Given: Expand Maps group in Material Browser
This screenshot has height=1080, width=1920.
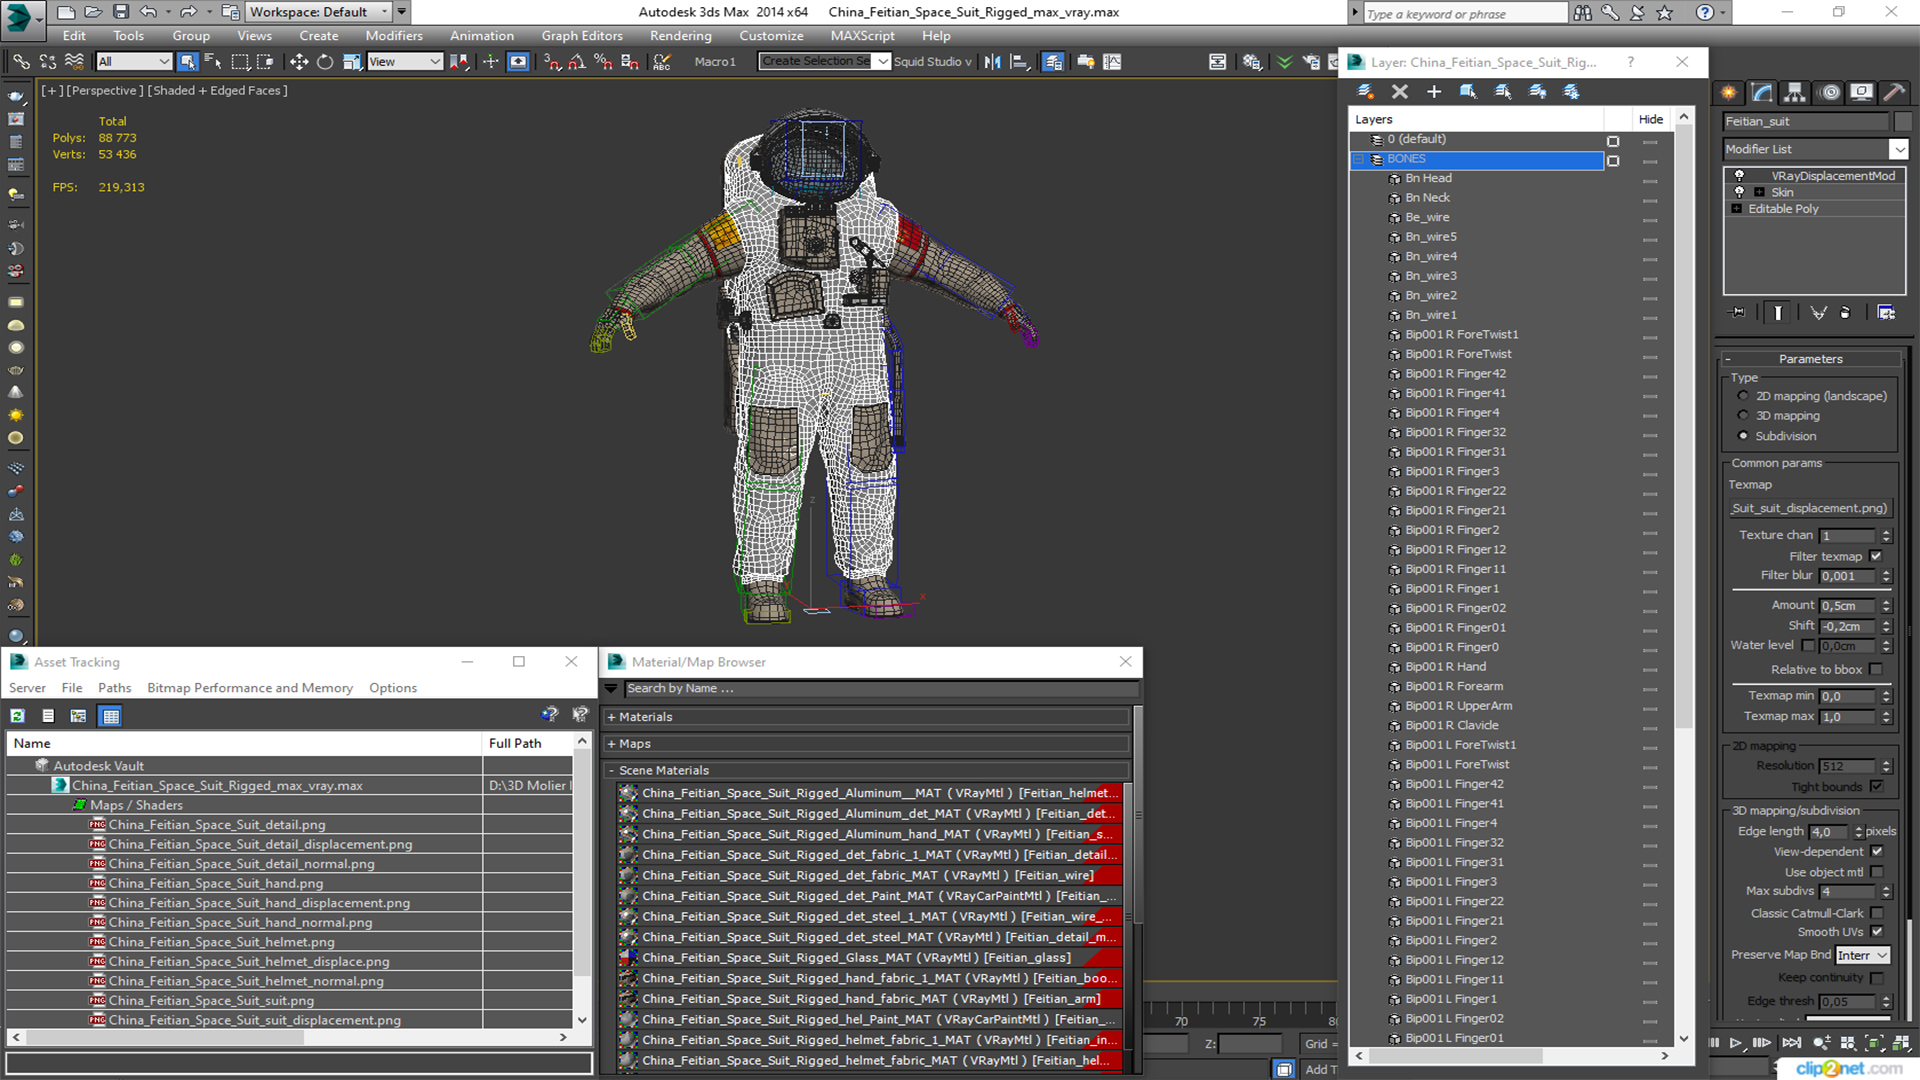Looking at the screenshot, I should tap(611, 744).
